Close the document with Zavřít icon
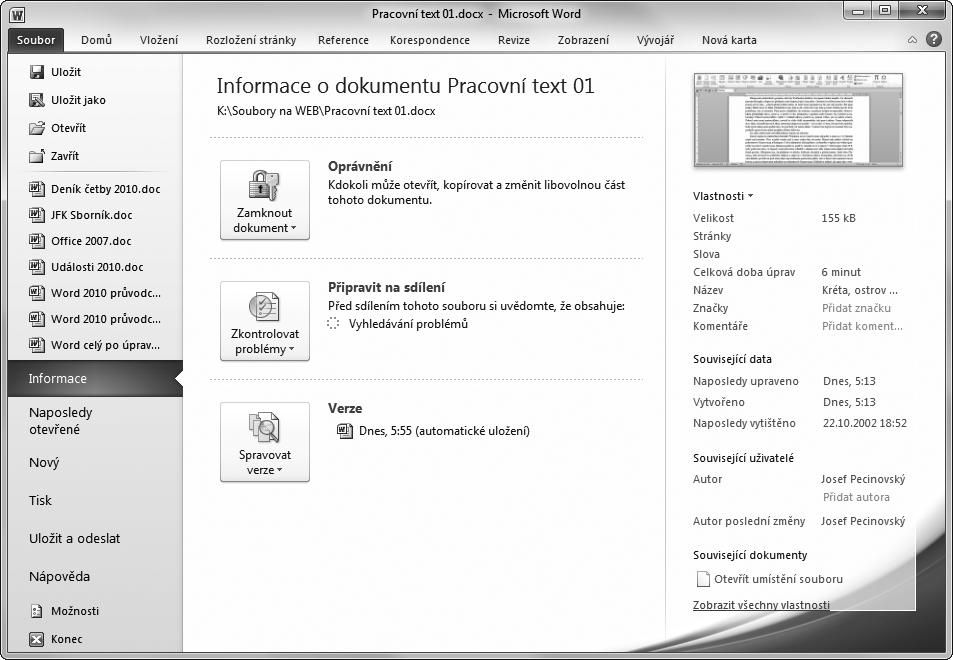This screenshot has width=953, height=660. coord(36,156)
